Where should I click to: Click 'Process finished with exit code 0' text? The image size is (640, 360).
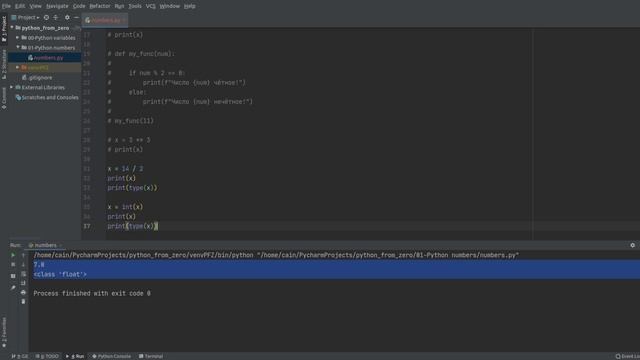[x=92, y=293]
